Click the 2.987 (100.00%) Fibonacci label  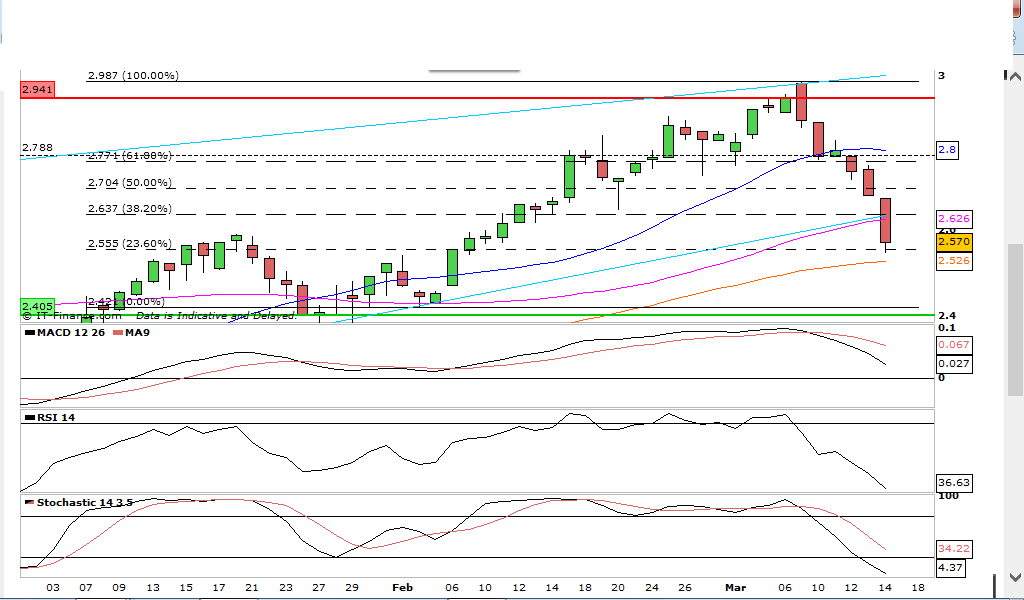(x=133, y=75)
